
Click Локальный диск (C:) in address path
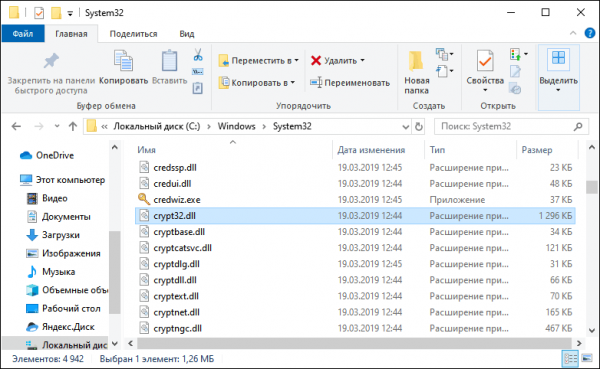point(157,126)
